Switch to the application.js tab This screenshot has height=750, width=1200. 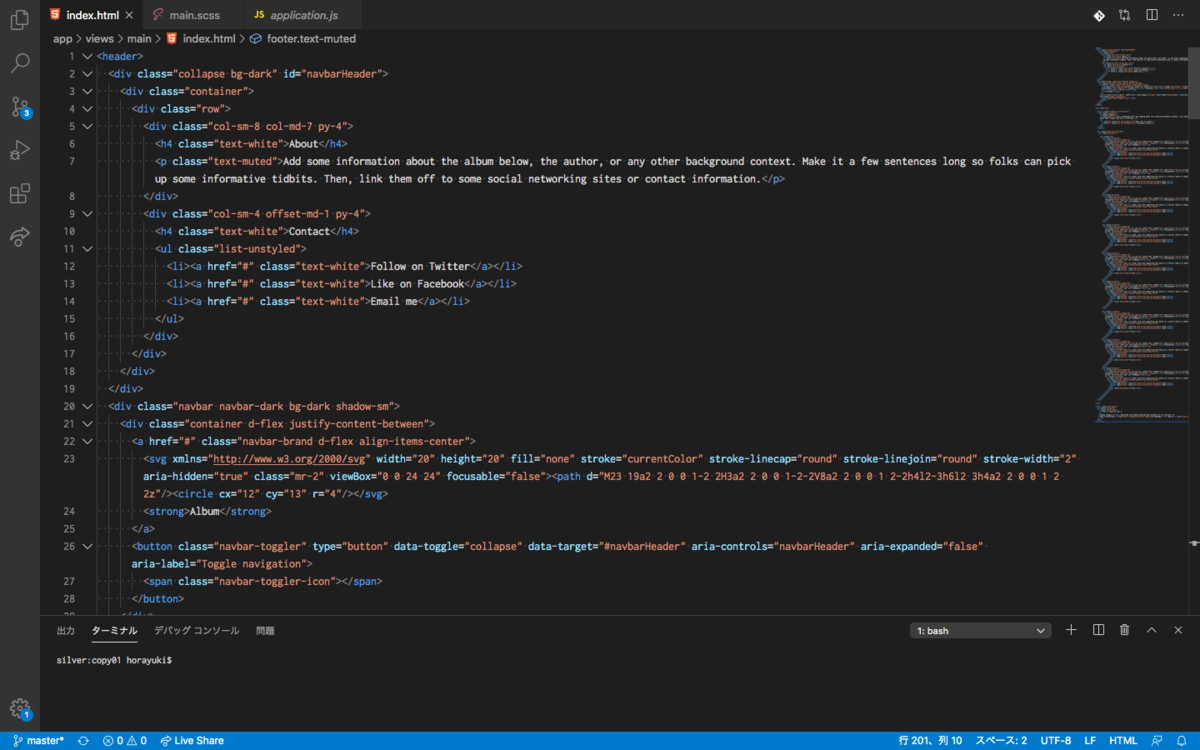tap(304, 15)
